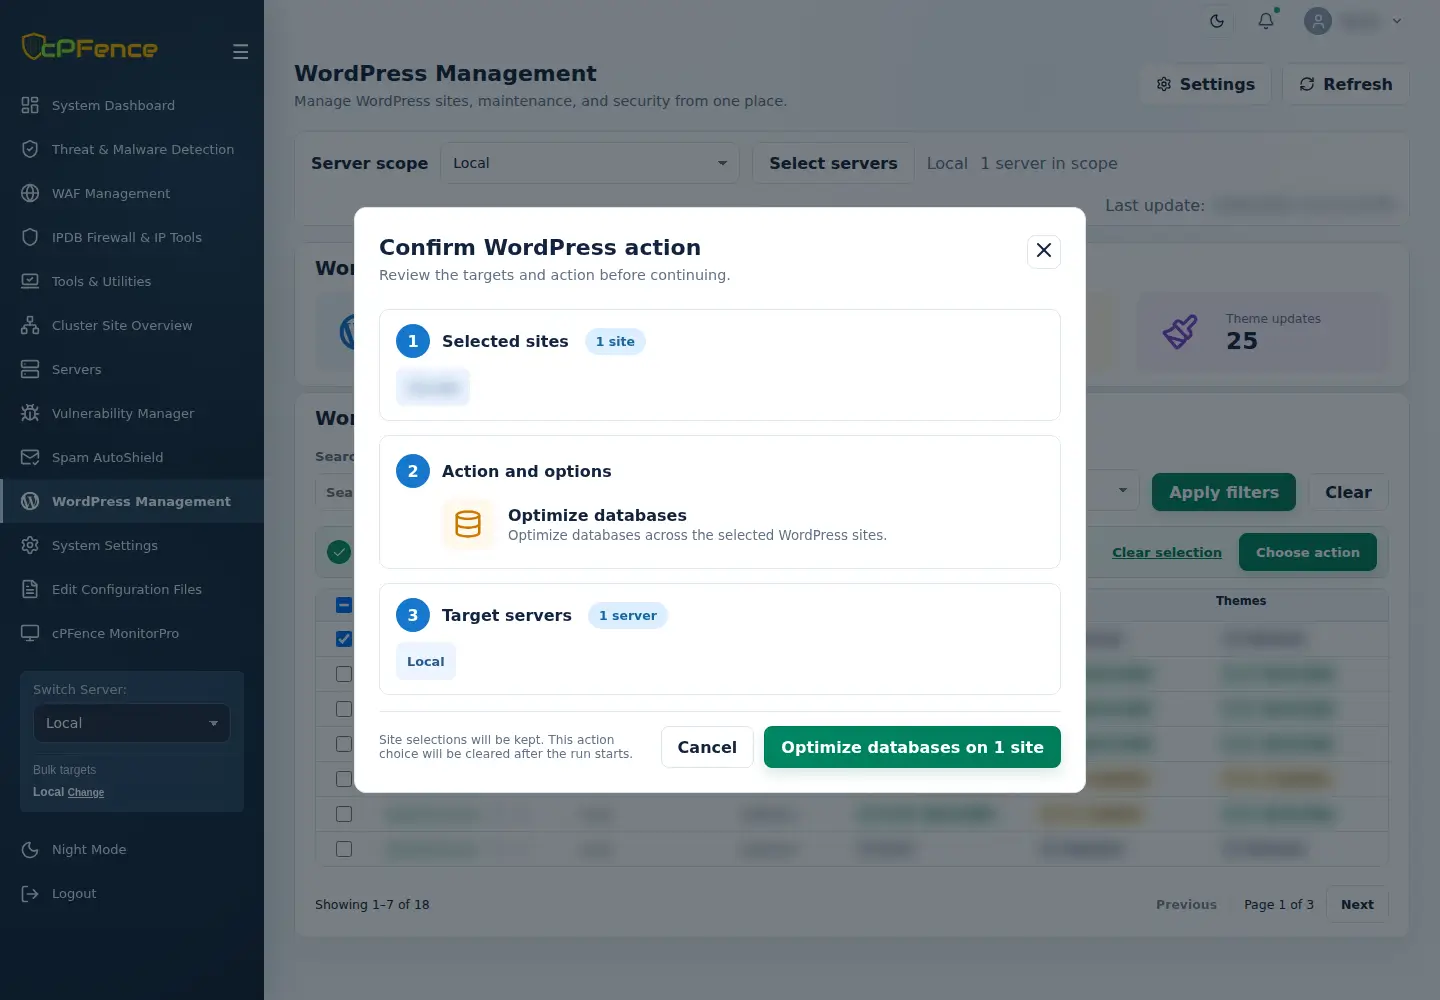Click the Tools & Utilities icon

[x=30, y=281]
